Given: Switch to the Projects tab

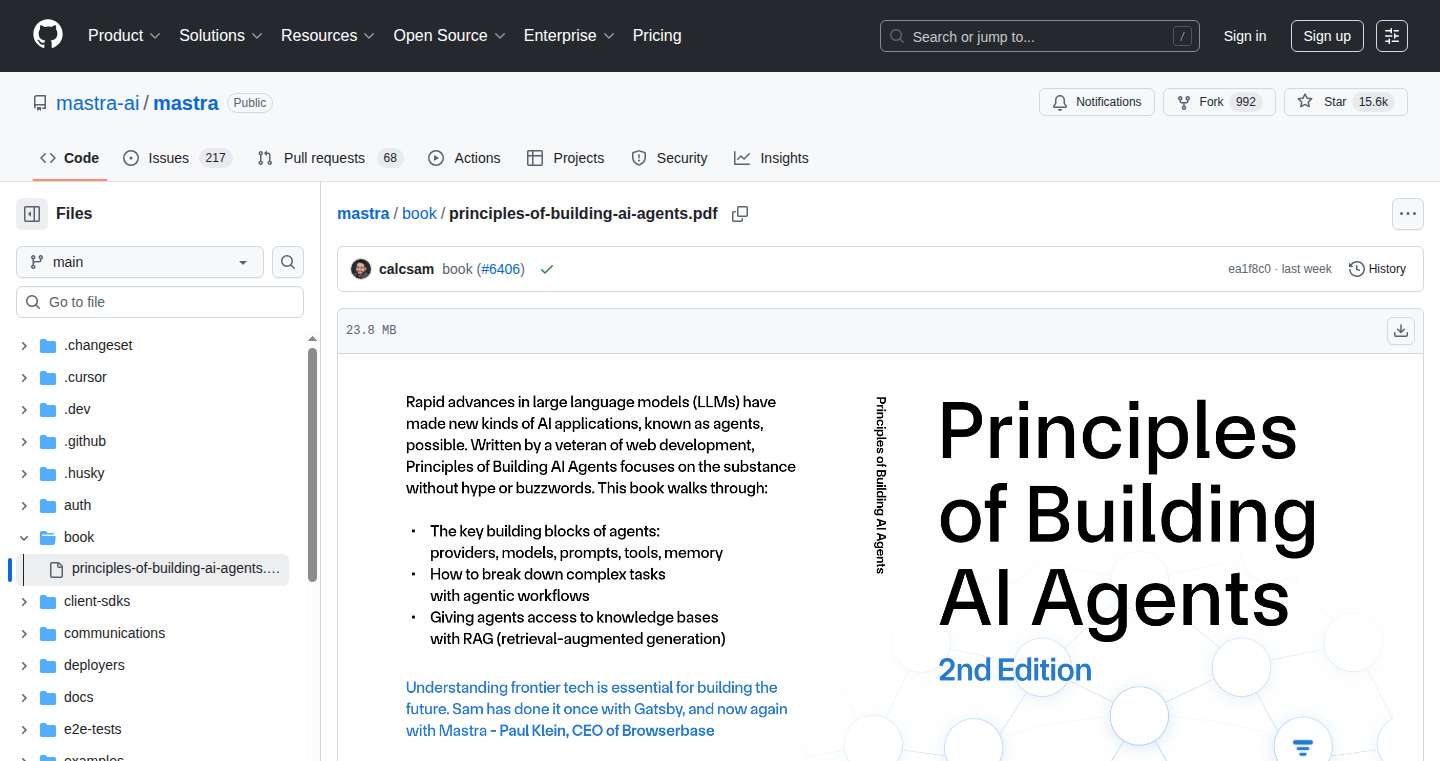Looking at the screenshot, I should (x=566, y=158).
